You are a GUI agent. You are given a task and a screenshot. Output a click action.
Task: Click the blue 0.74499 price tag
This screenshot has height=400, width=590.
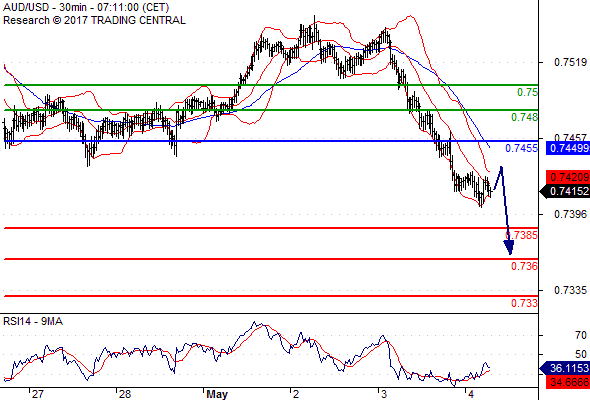tap(568, 148)
